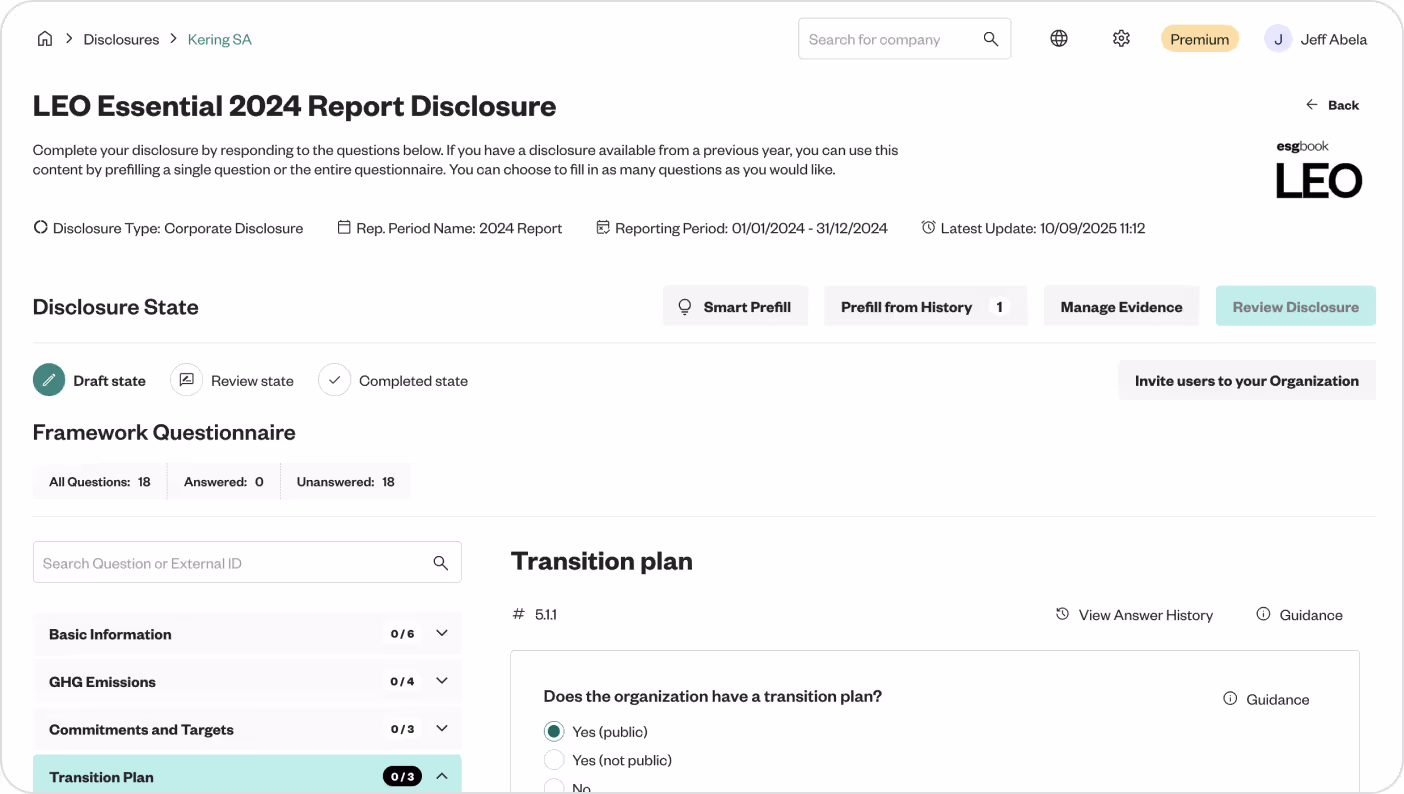
Task: Open the Basic Information section
Action: click(x=247, y=634)
